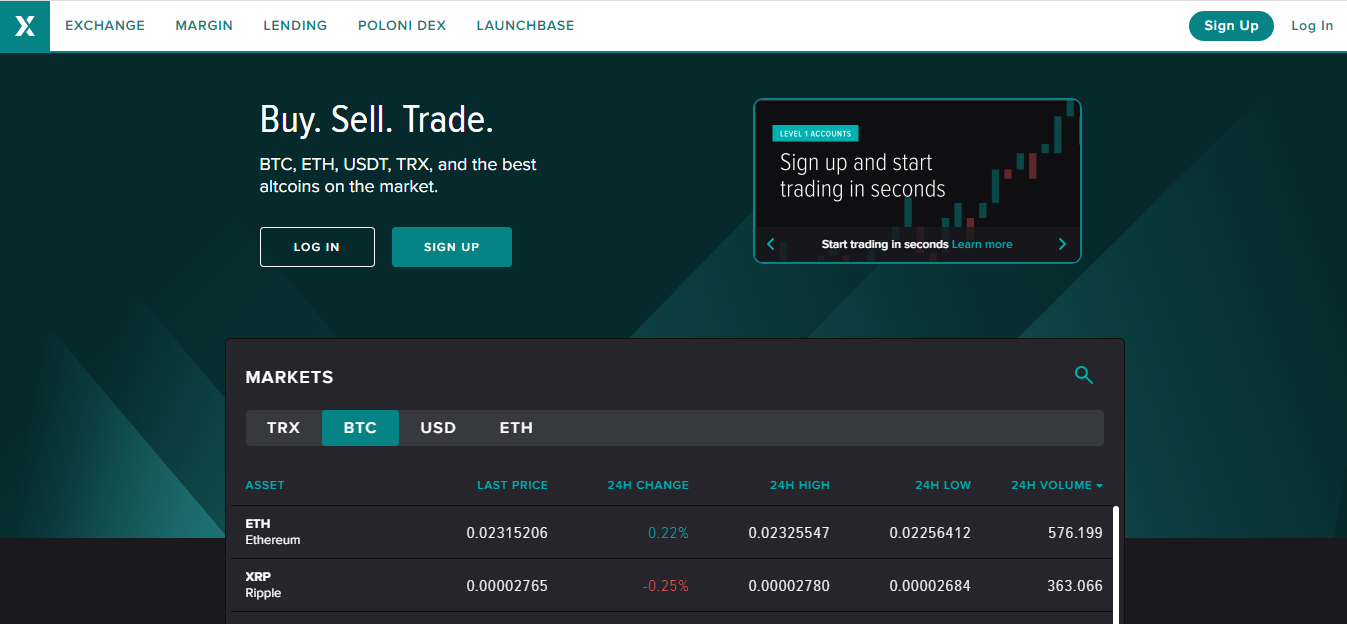Click the hero LOG IN button
The width and height of the screenshot is (1347, 624).
pos(317,247)
